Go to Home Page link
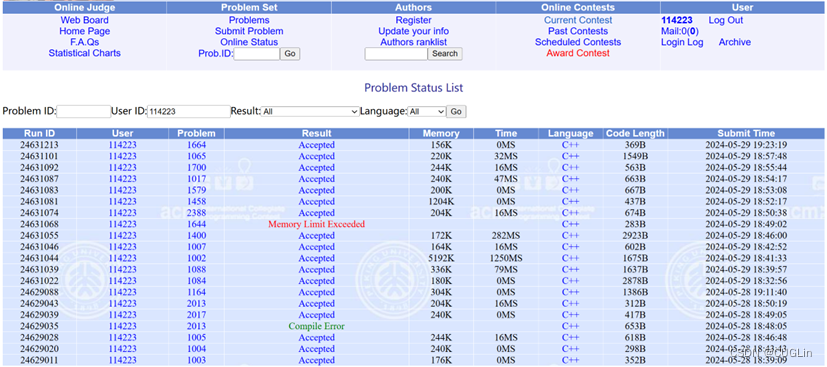Screen dimensions: 827x367 click(x=84, y=31)
